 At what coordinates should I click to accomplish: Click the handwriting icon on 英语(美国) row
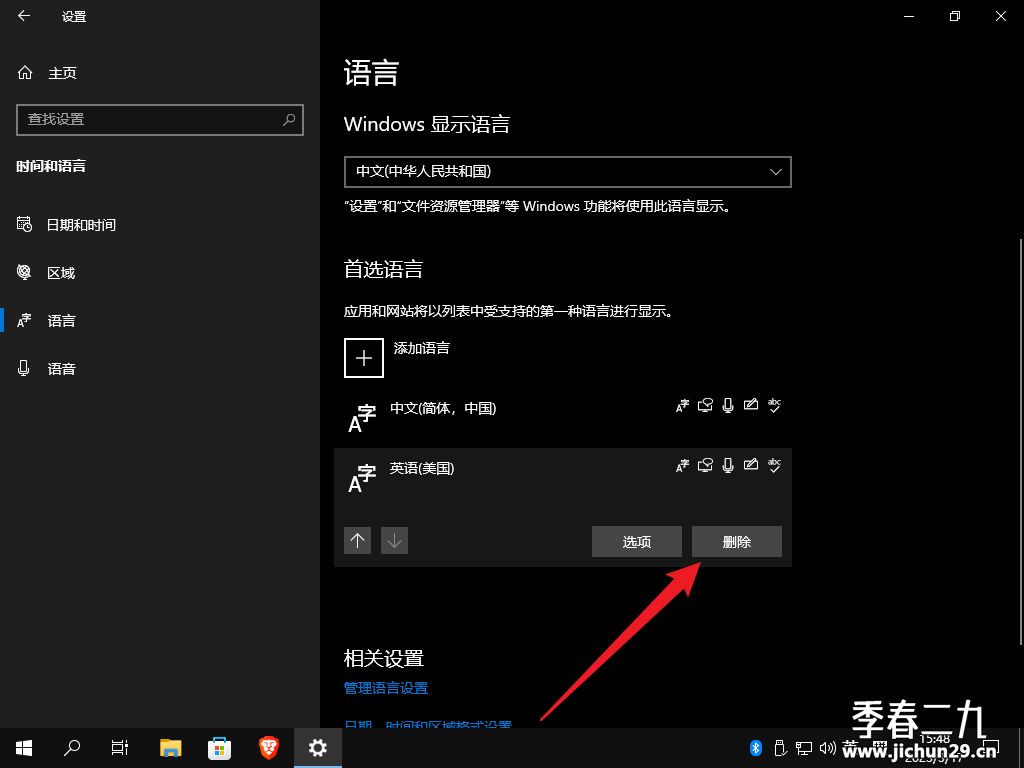[751, 465]
